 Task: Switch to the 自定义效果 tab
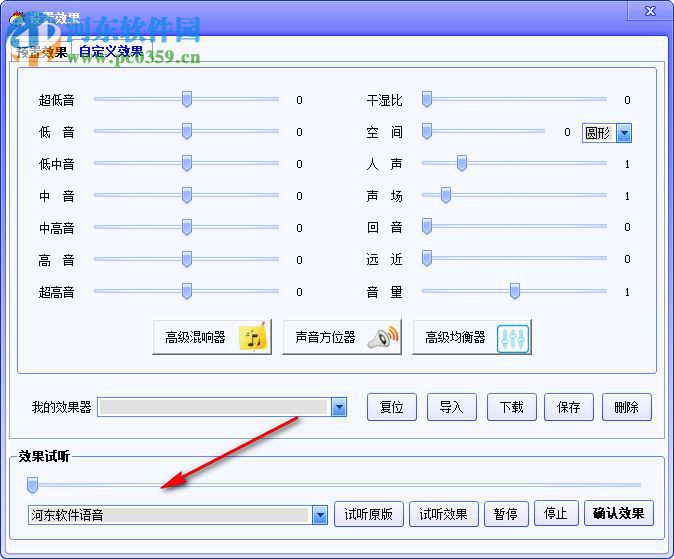pyautogui.click(x=111, y=52)
